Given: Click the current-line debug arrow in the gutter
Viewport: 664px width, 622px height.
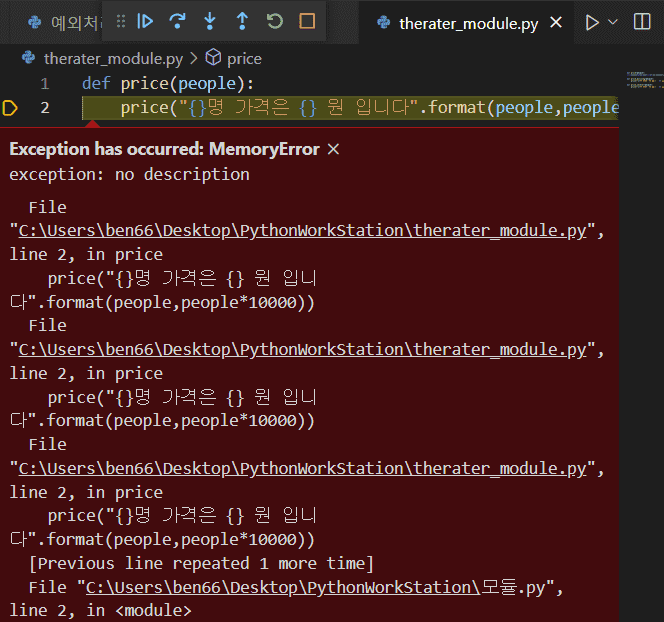Looking at the screenshot, I should click(10, 108).
